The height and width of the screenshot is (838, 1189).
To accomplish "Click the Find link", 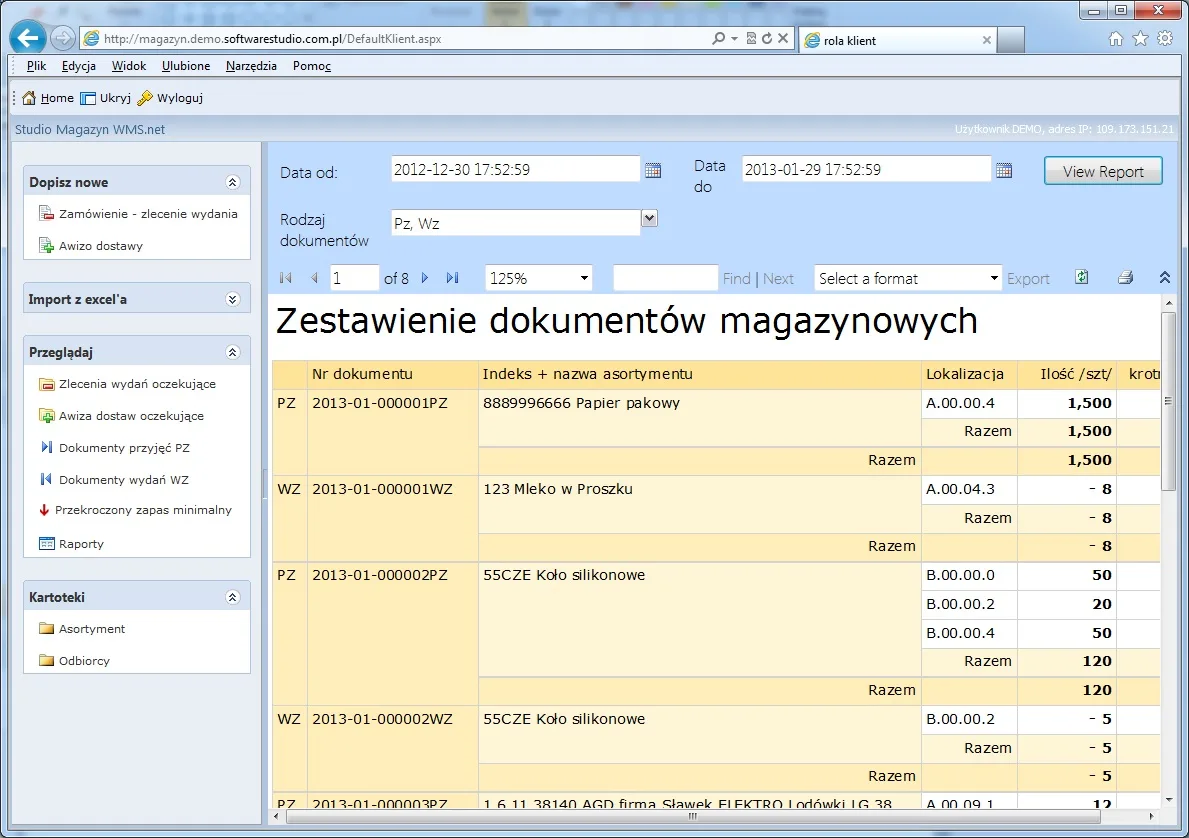I will (736, 278).
